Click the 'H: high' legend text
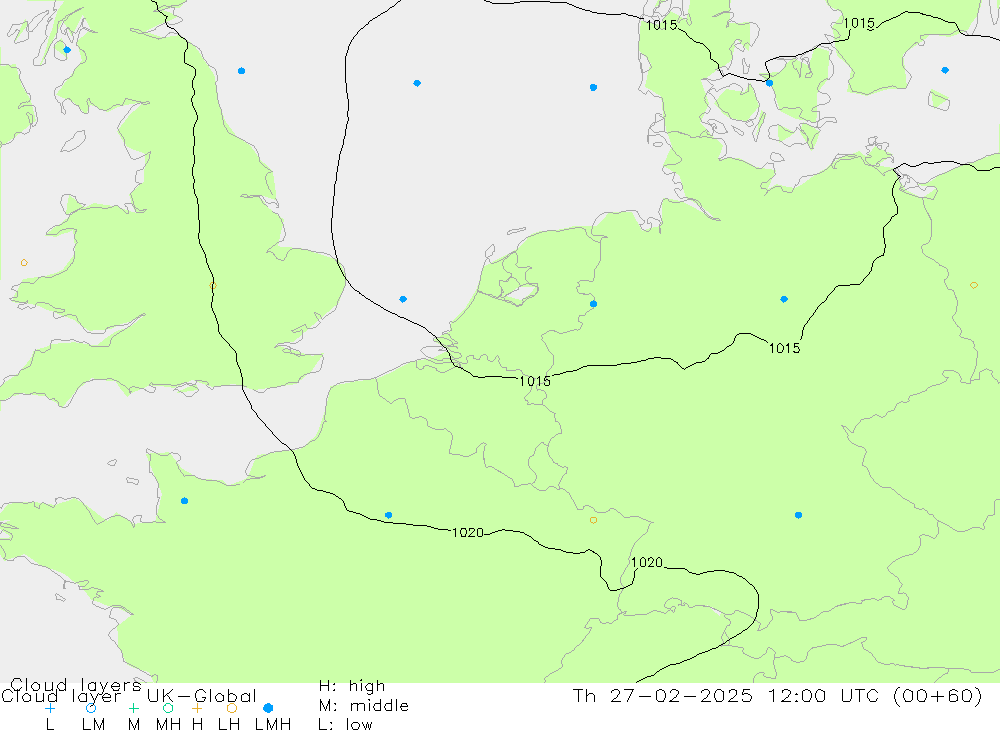Screen dimensions: 1000x733 [x=352, y=686]
